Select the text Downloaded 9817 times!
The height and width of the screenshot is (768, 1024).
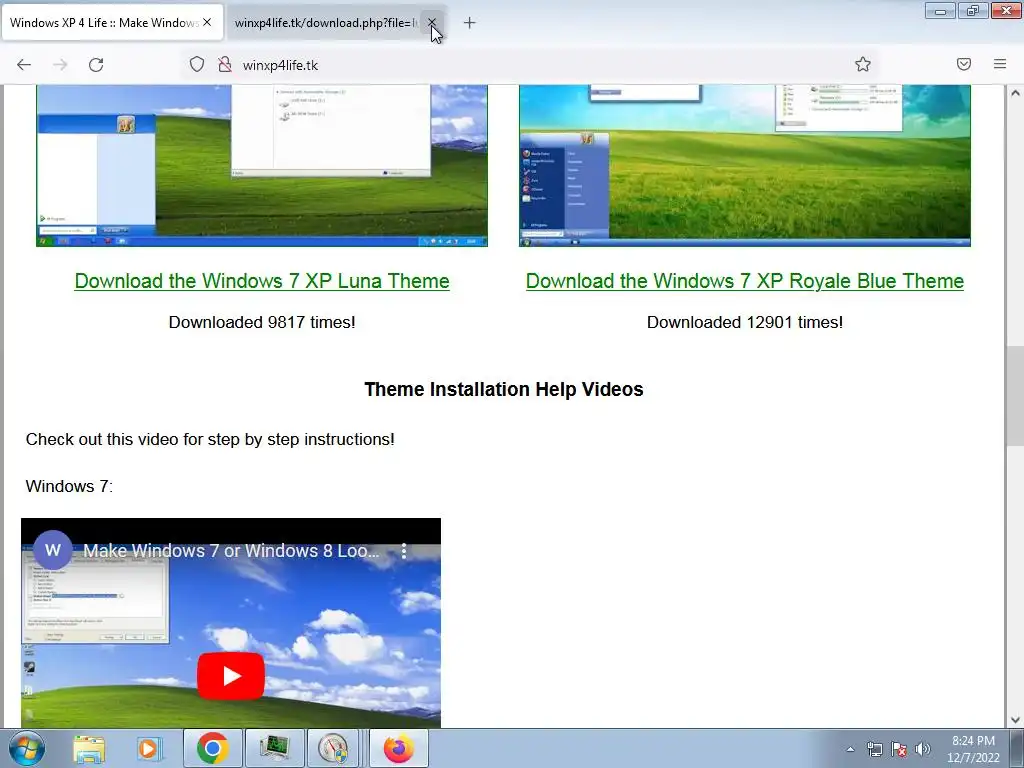tap(262, 323)
